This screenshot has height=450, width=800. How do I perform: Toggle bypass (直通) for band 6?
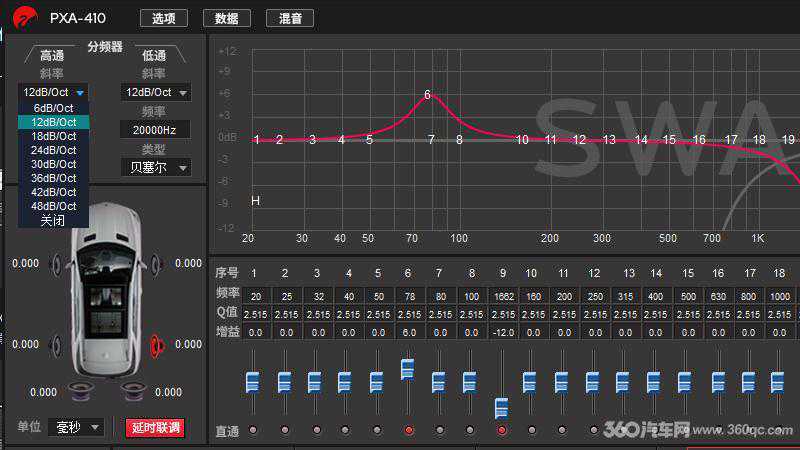[408, 431]
